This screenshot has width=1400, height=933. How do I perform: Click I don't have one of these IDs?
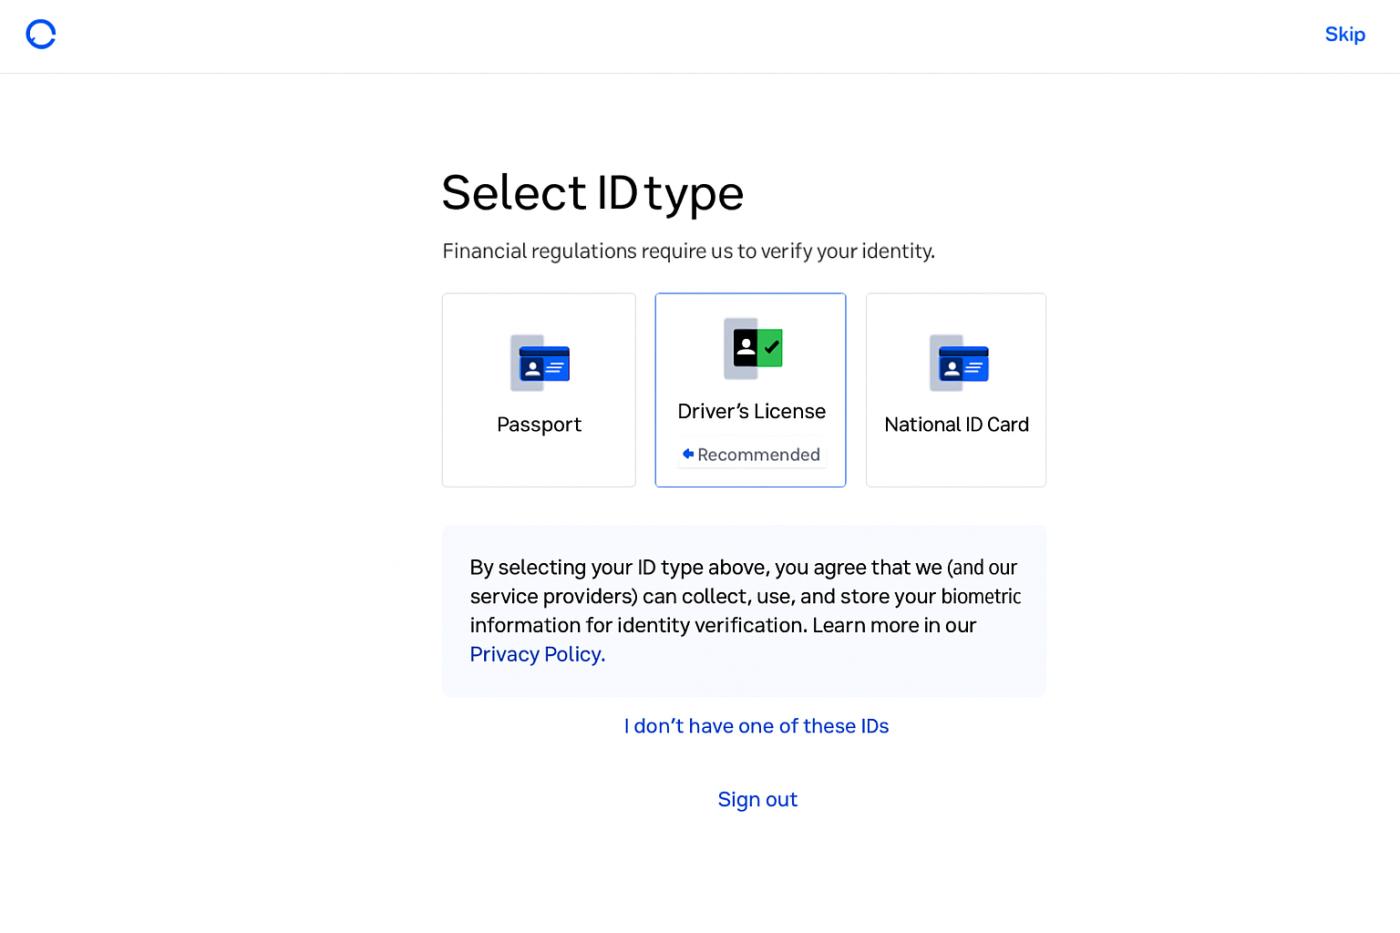(756, 725)
